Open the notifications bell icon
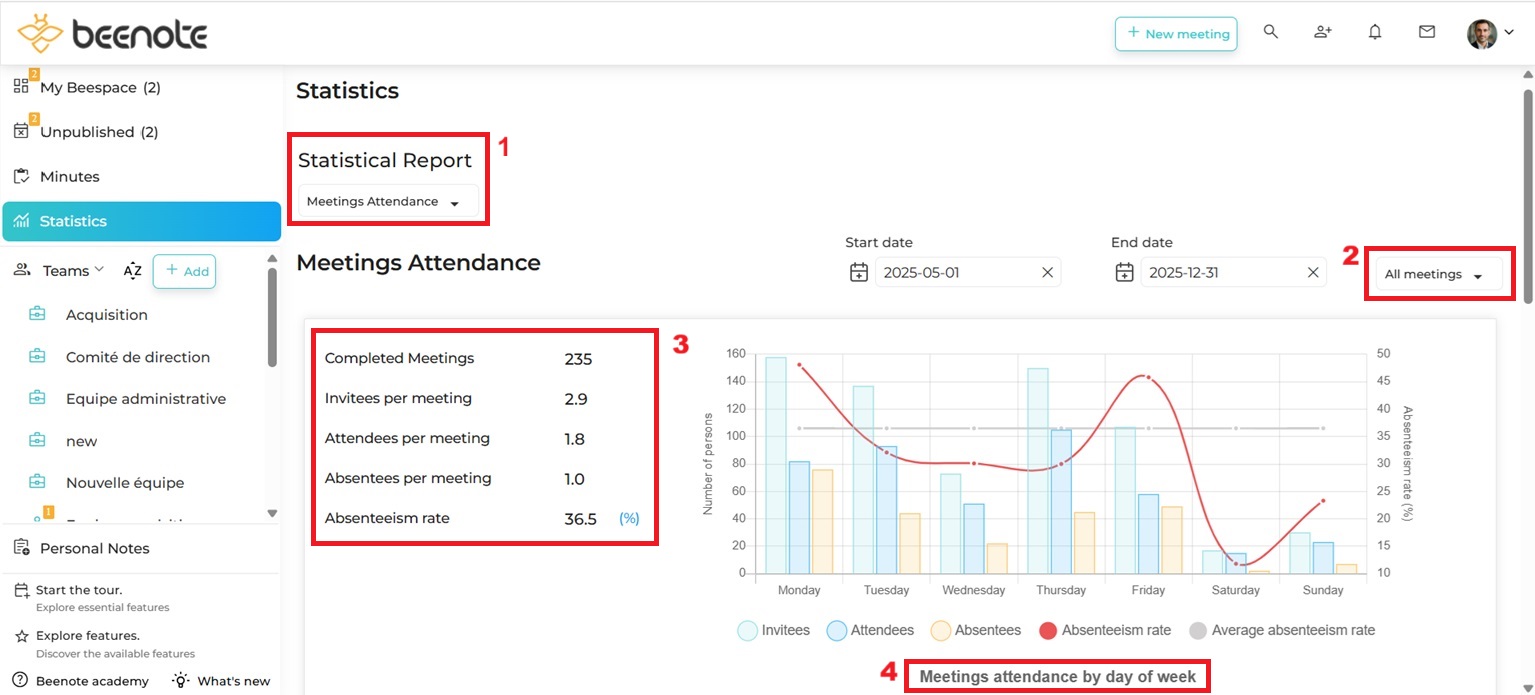Image resolution: width=1535 pixels, height=695 pixels. tap(1374, 31)
